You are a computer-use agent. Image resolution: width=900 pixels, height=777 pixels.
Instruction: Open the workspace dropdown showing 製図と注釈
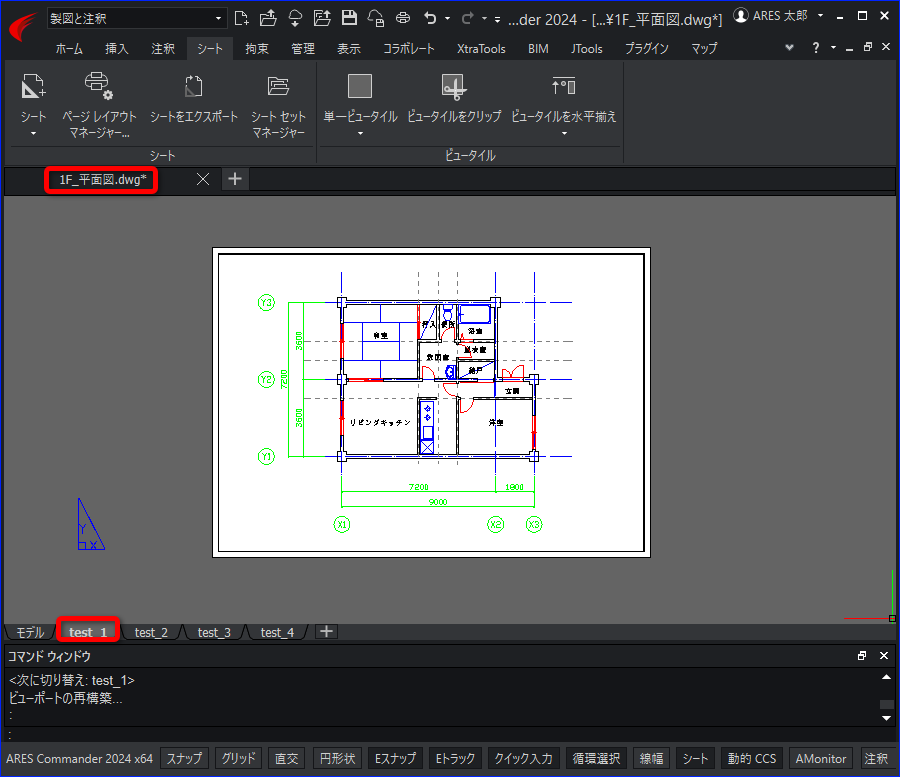pyautogui.click(x=137, y=18)
